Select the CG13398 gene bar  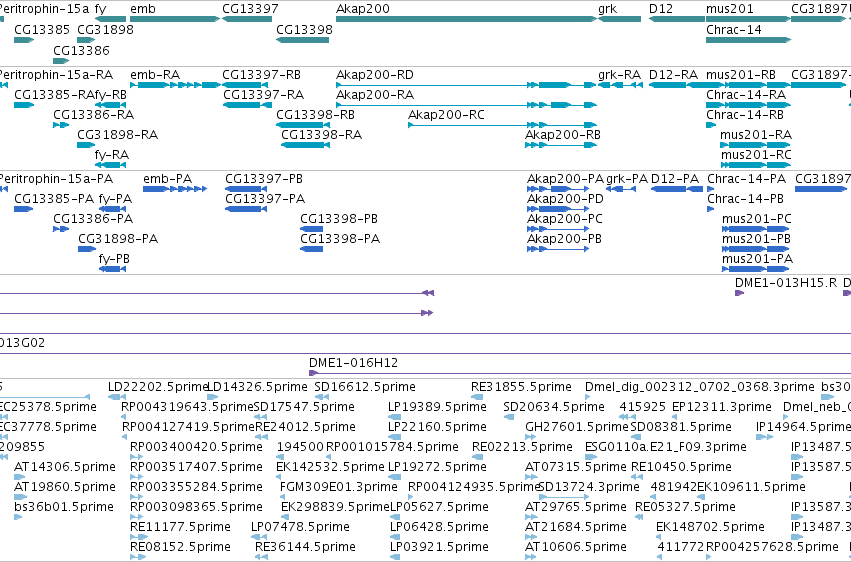click(302, 40)
